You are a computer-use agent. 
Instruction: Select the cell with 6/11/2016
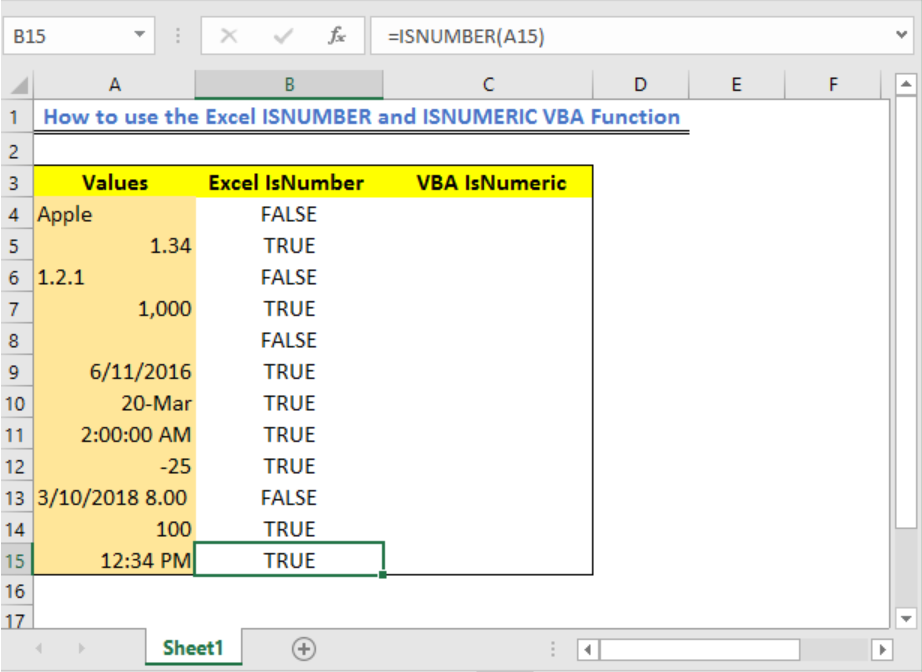point(115,372)
